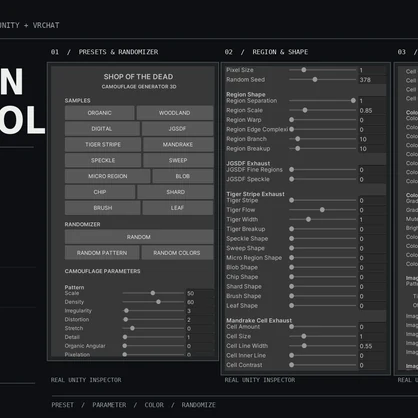Adjust the Distortion slider
The width and height of the screenshot is (418, 418).
point(153,320)
